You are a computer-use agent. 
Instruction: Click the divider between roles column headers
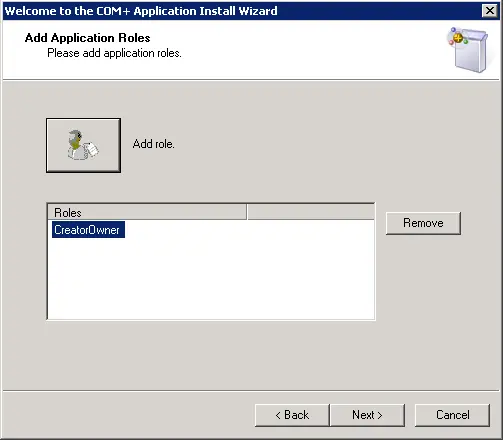click(247, 212)
